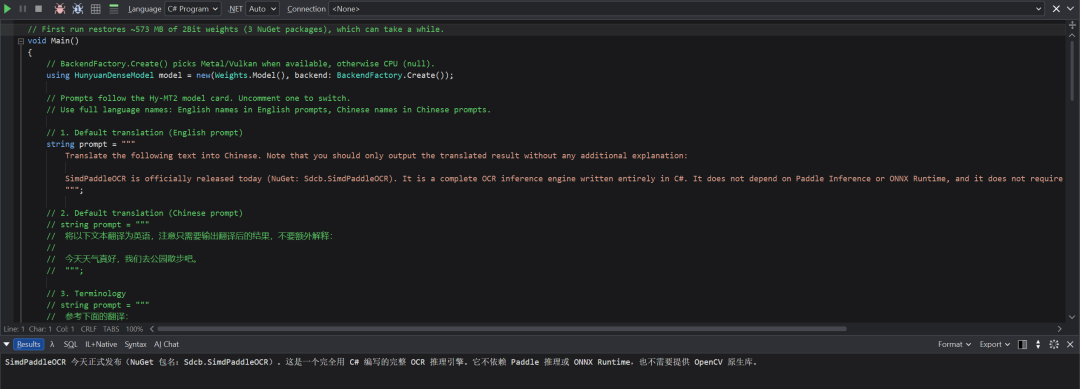1080x389 pixels.
Task: Click '// 2. Default translation (Chinese prompt)' comment
Action: click(145, 213)
